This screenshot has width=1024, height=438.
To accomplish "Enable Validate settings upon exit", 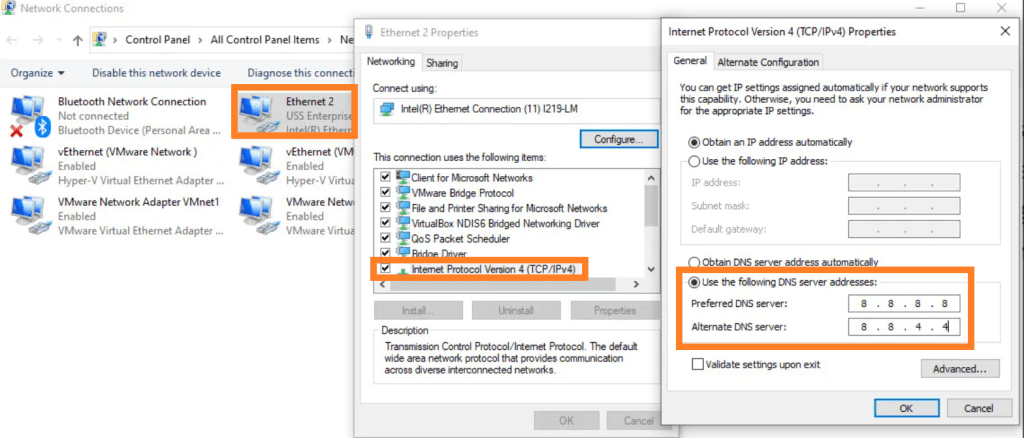I will click(x=697, y=365).
